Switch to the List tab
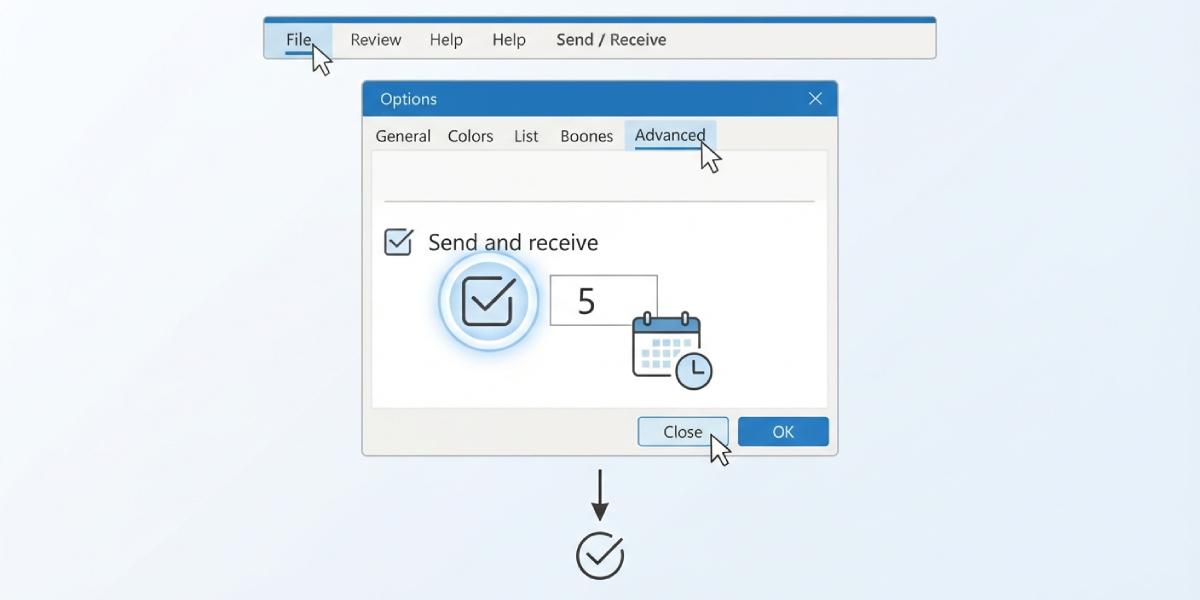 point(526,136)
